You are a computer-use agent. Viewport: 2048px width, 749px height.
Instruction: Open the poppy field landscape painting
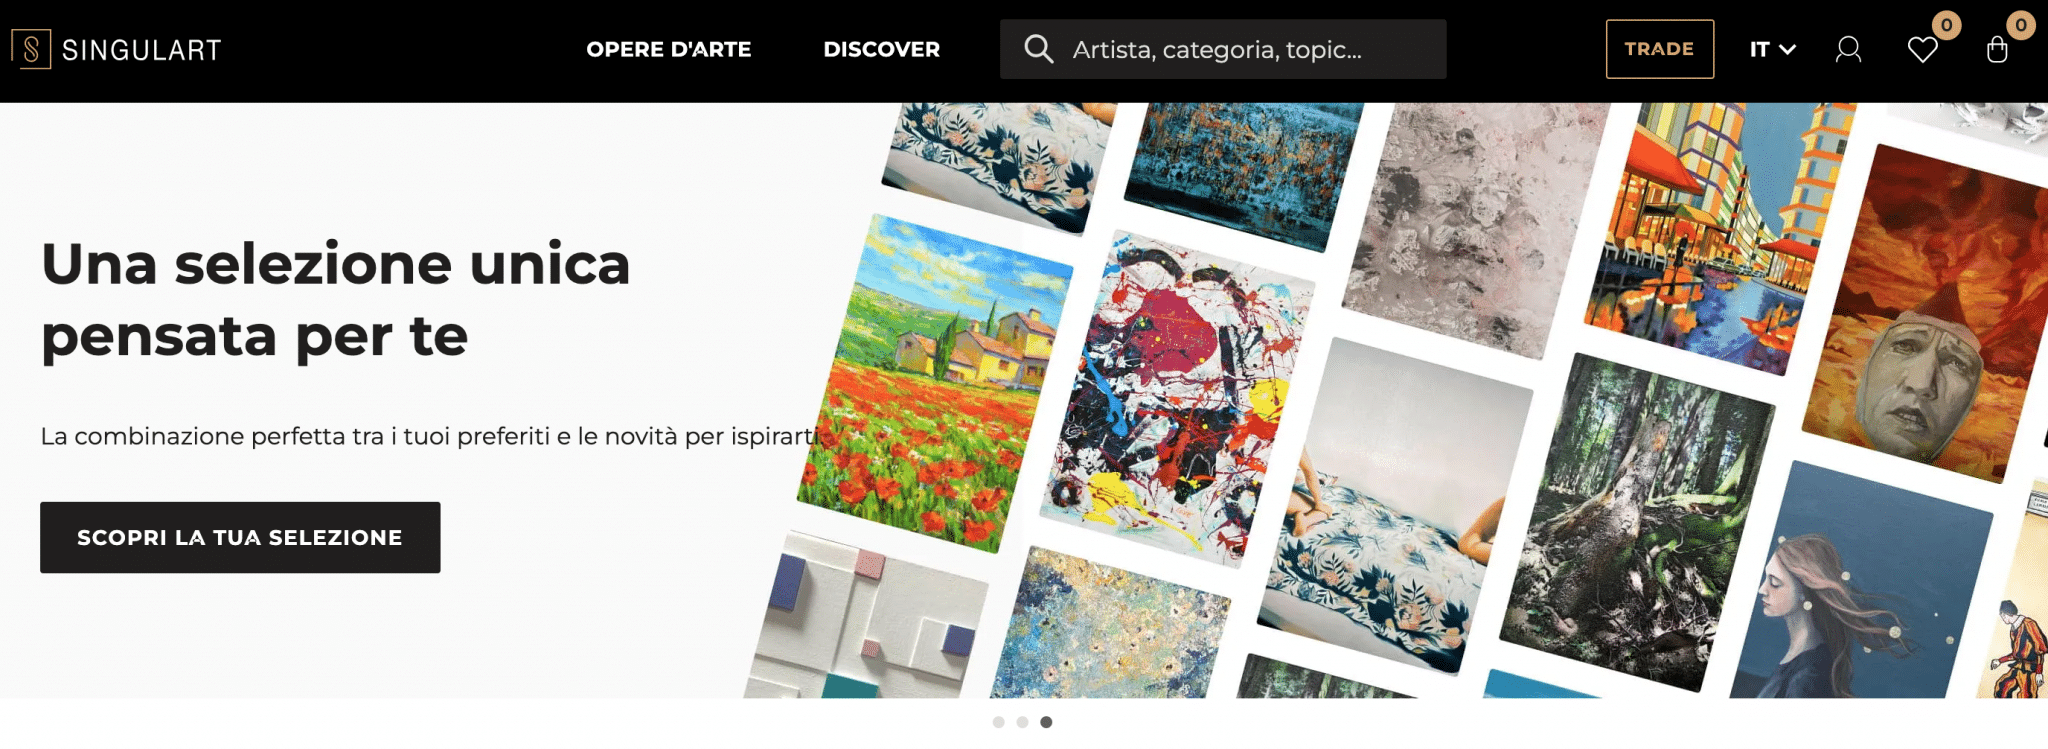(x=935, y=383)
